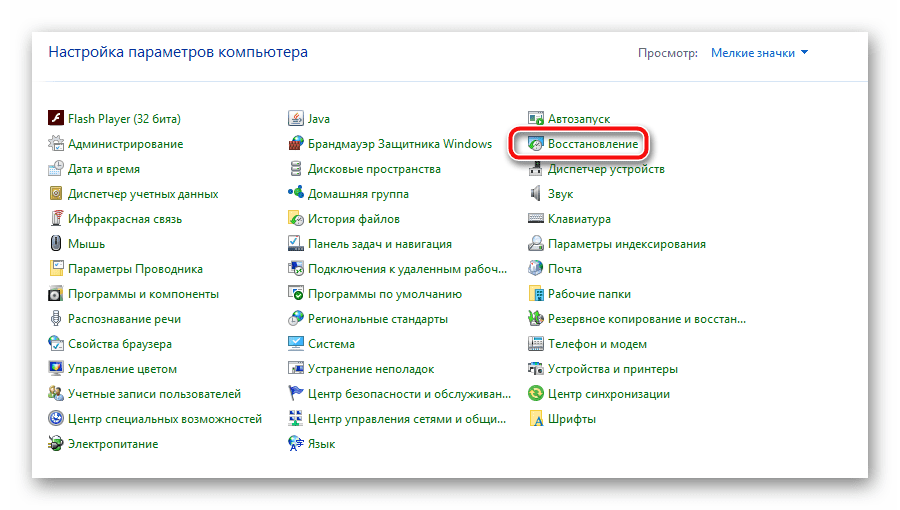Click the Просмотр: label
900x510 pixels.
click(668, 53)
